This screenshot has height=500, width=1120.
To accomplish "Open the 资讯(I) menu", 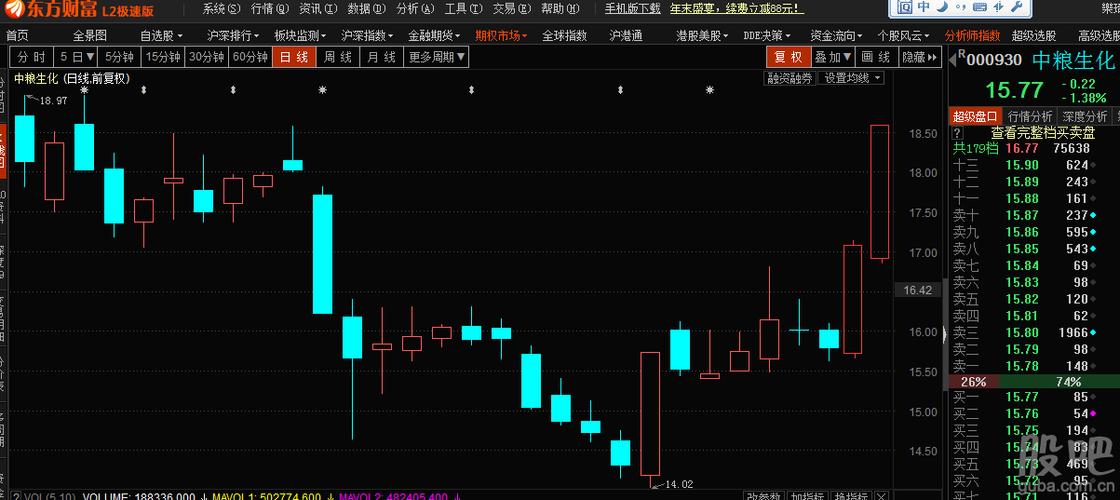I will [x=319, y=9].
